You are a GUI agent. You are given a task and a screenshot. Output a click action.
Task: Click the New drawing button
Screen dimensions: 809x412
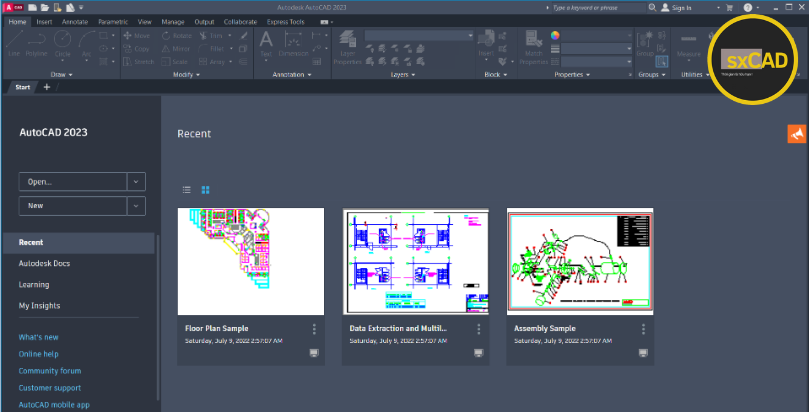73,206
